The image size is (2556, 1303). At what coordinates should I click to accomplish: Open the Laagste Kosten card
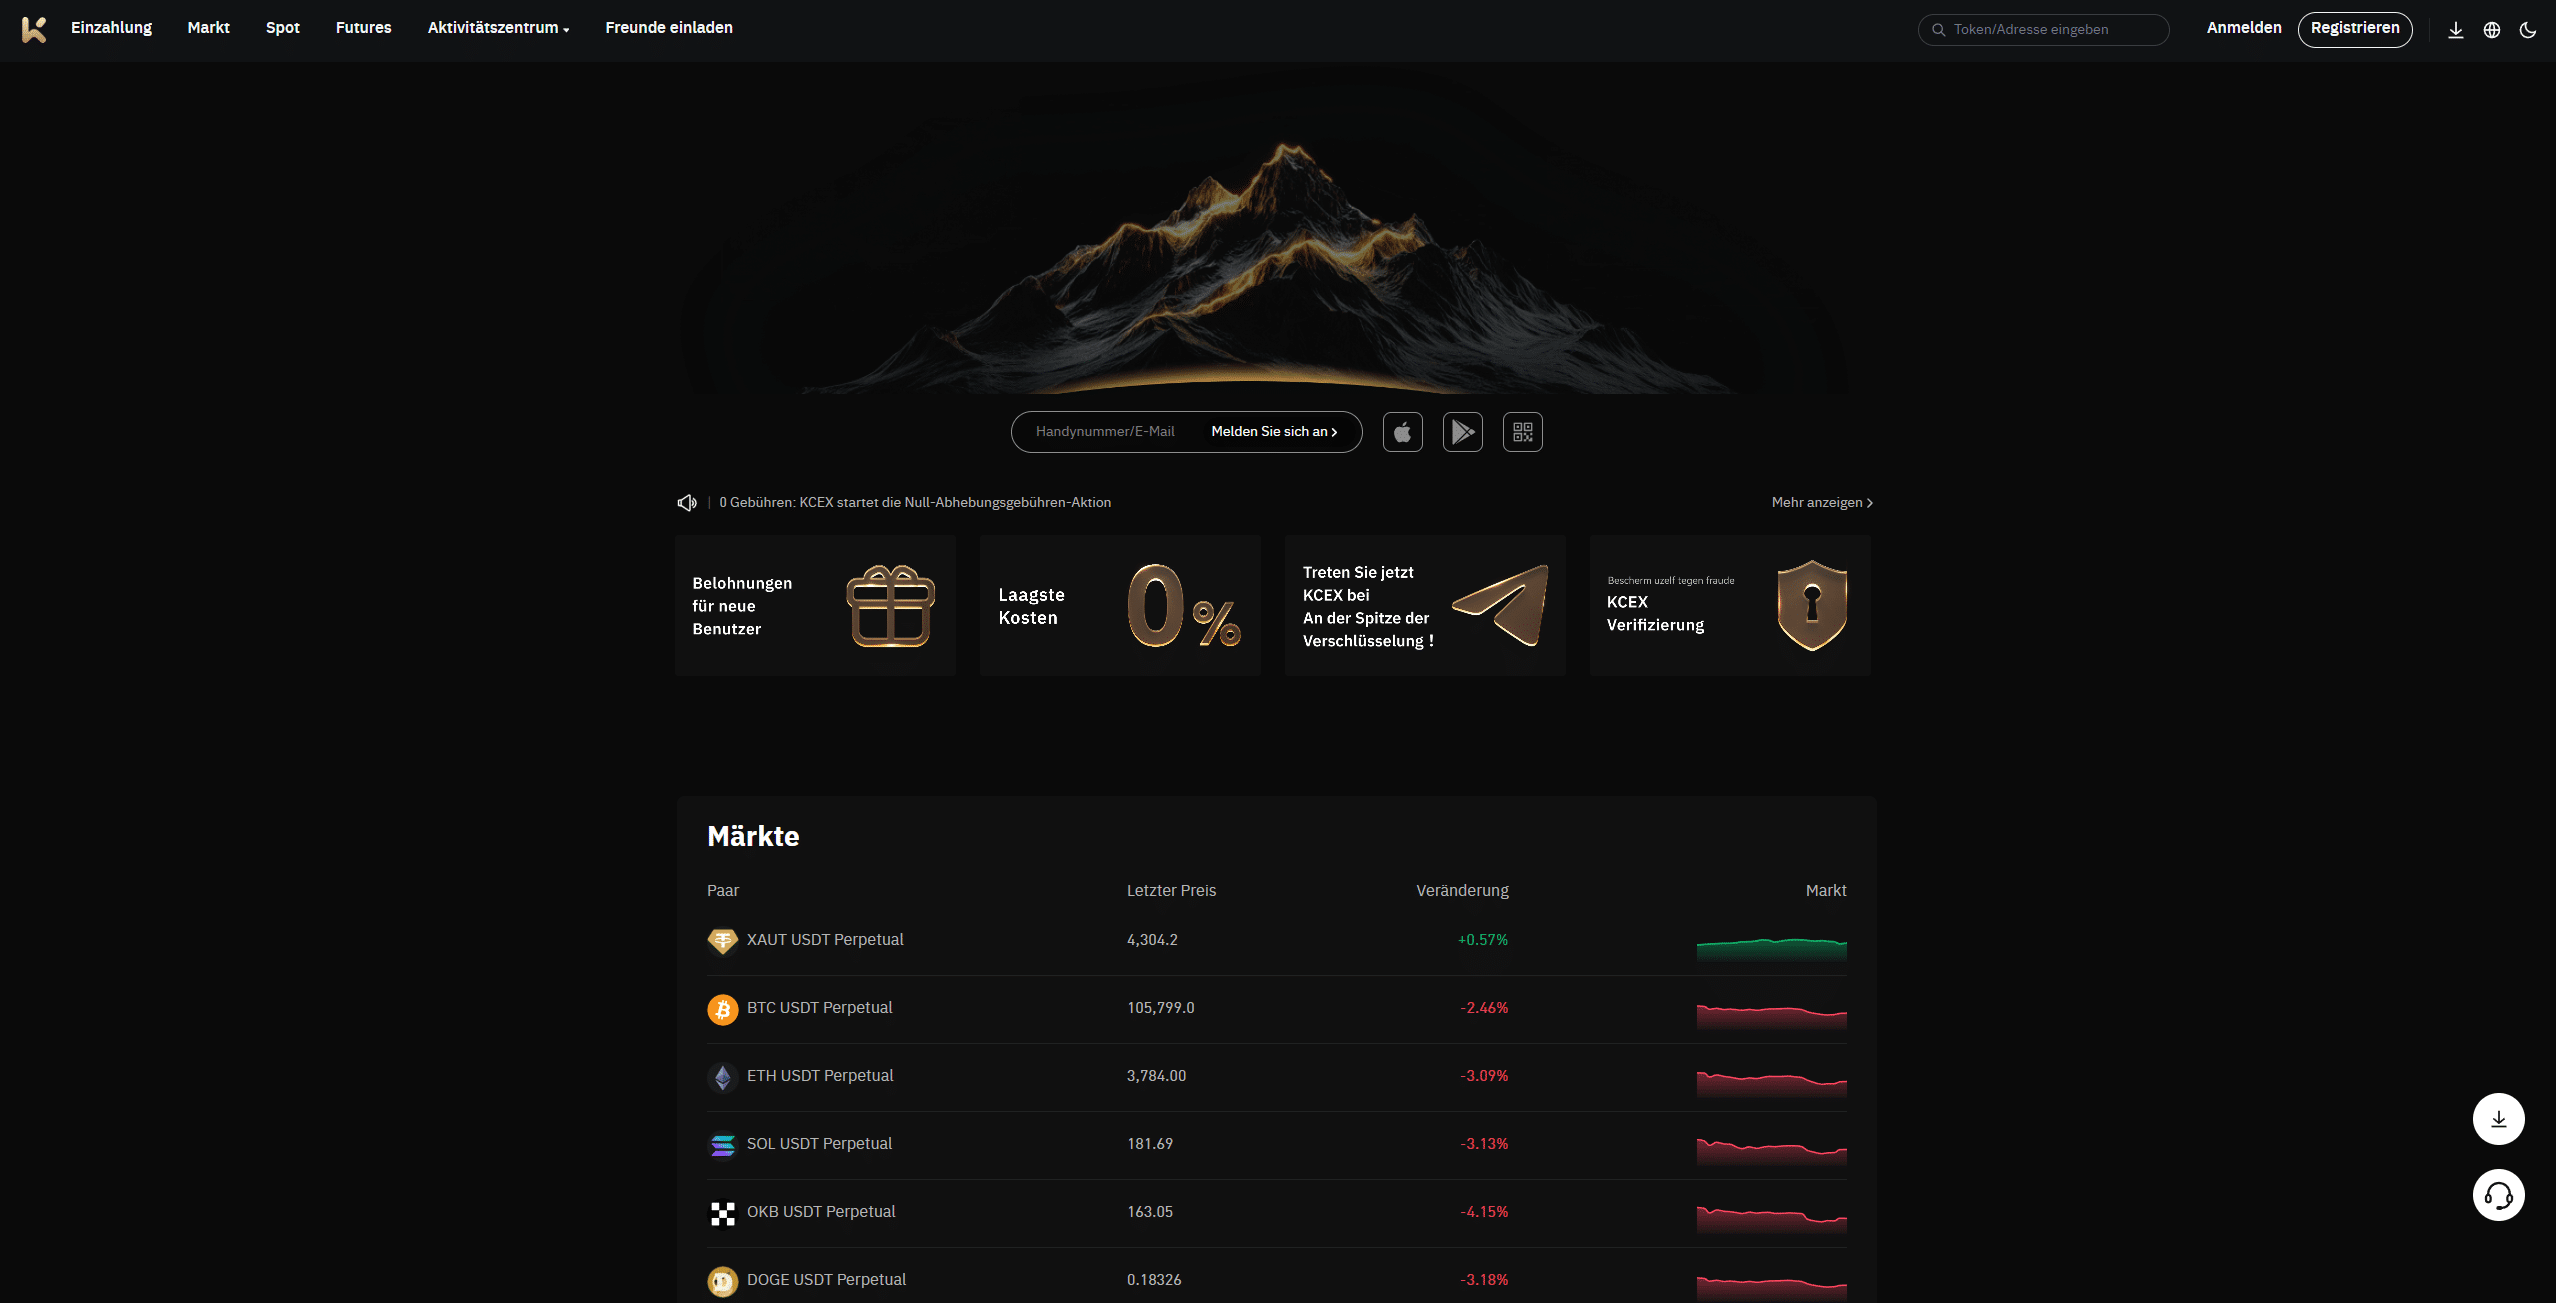click(x=1120, y=605)
